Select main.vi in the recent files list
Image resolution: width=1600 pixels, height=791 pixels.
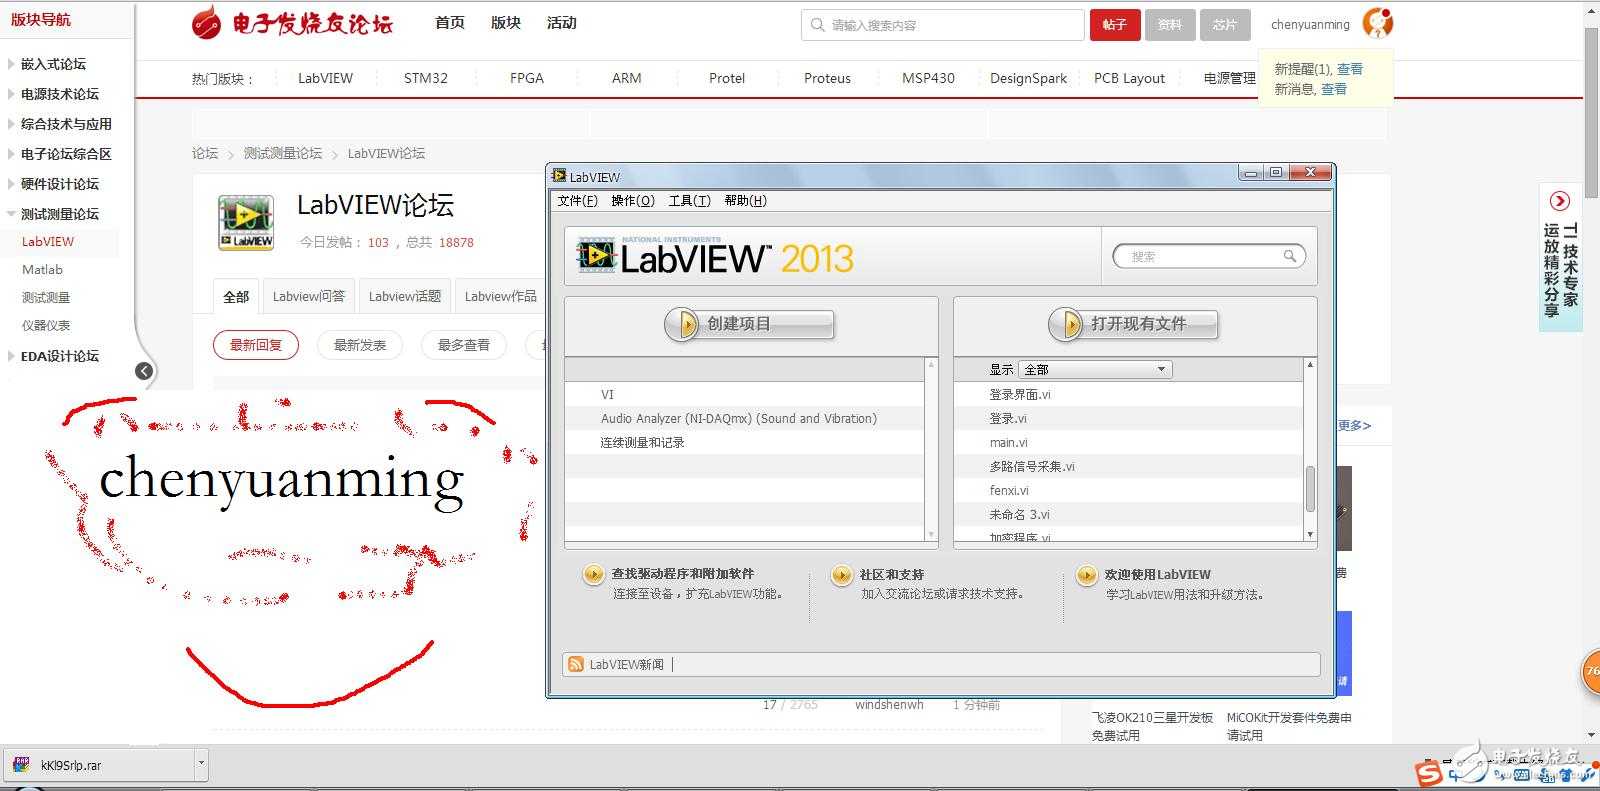(x=1009, y=442)
